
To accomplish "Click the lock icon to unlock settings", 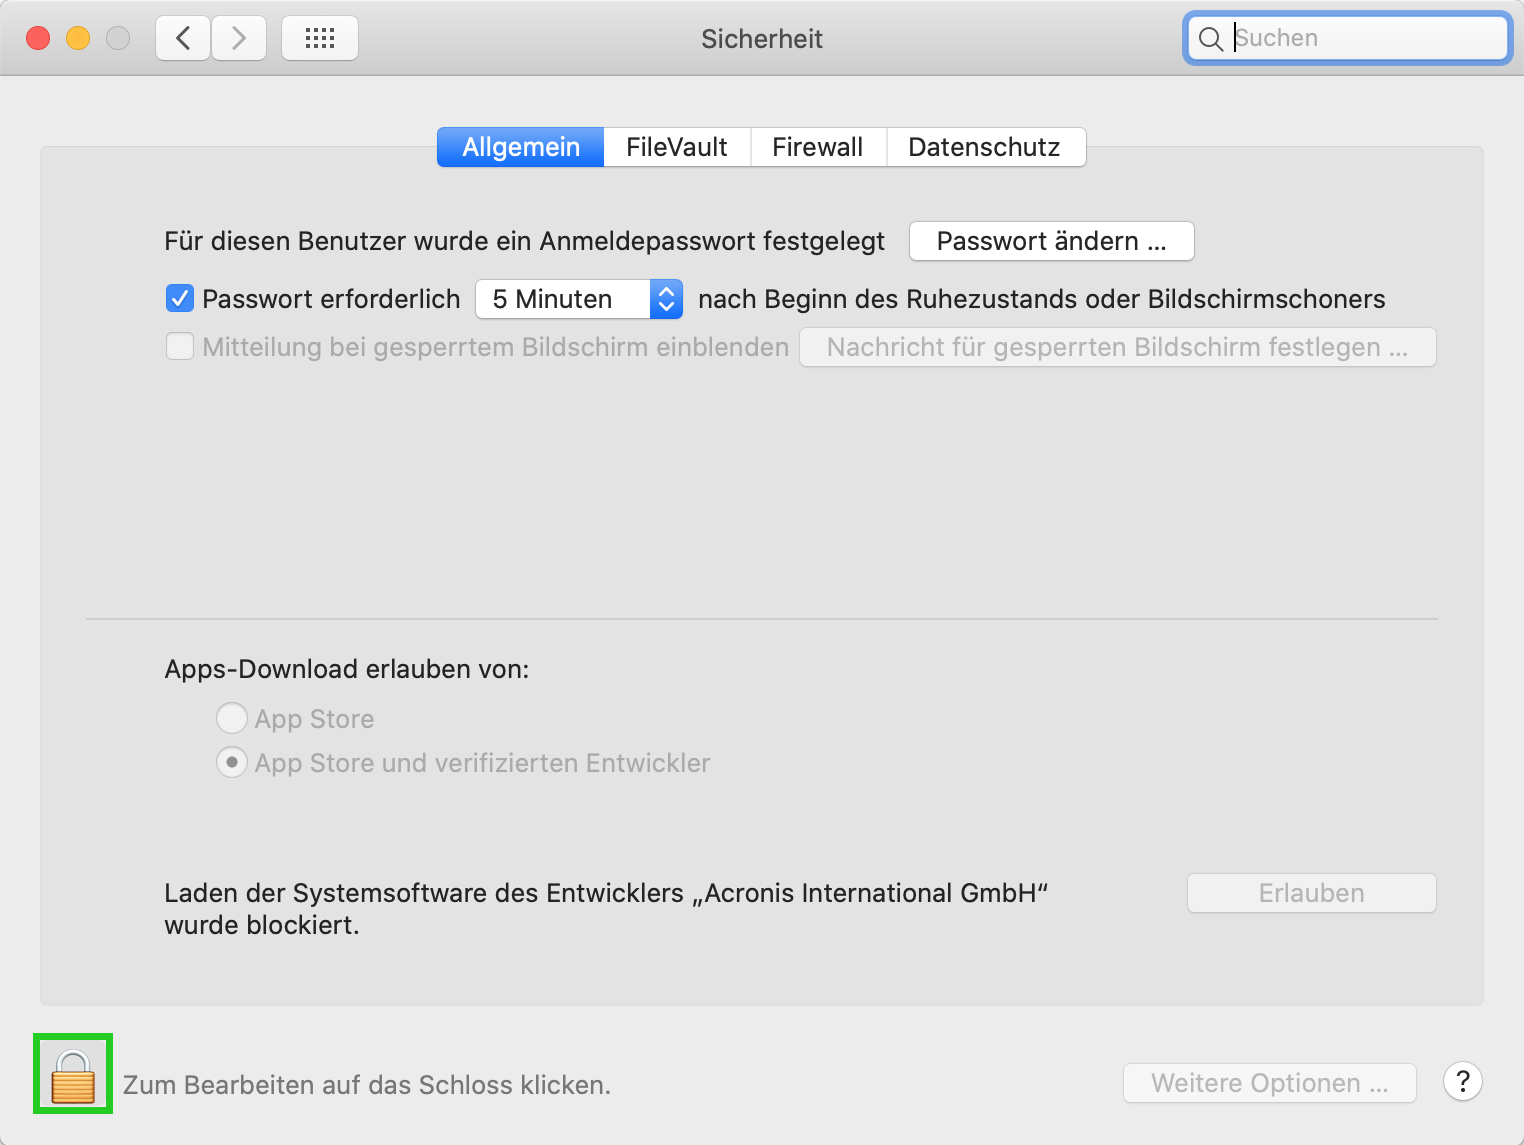I will click(x=73, y=1076).
